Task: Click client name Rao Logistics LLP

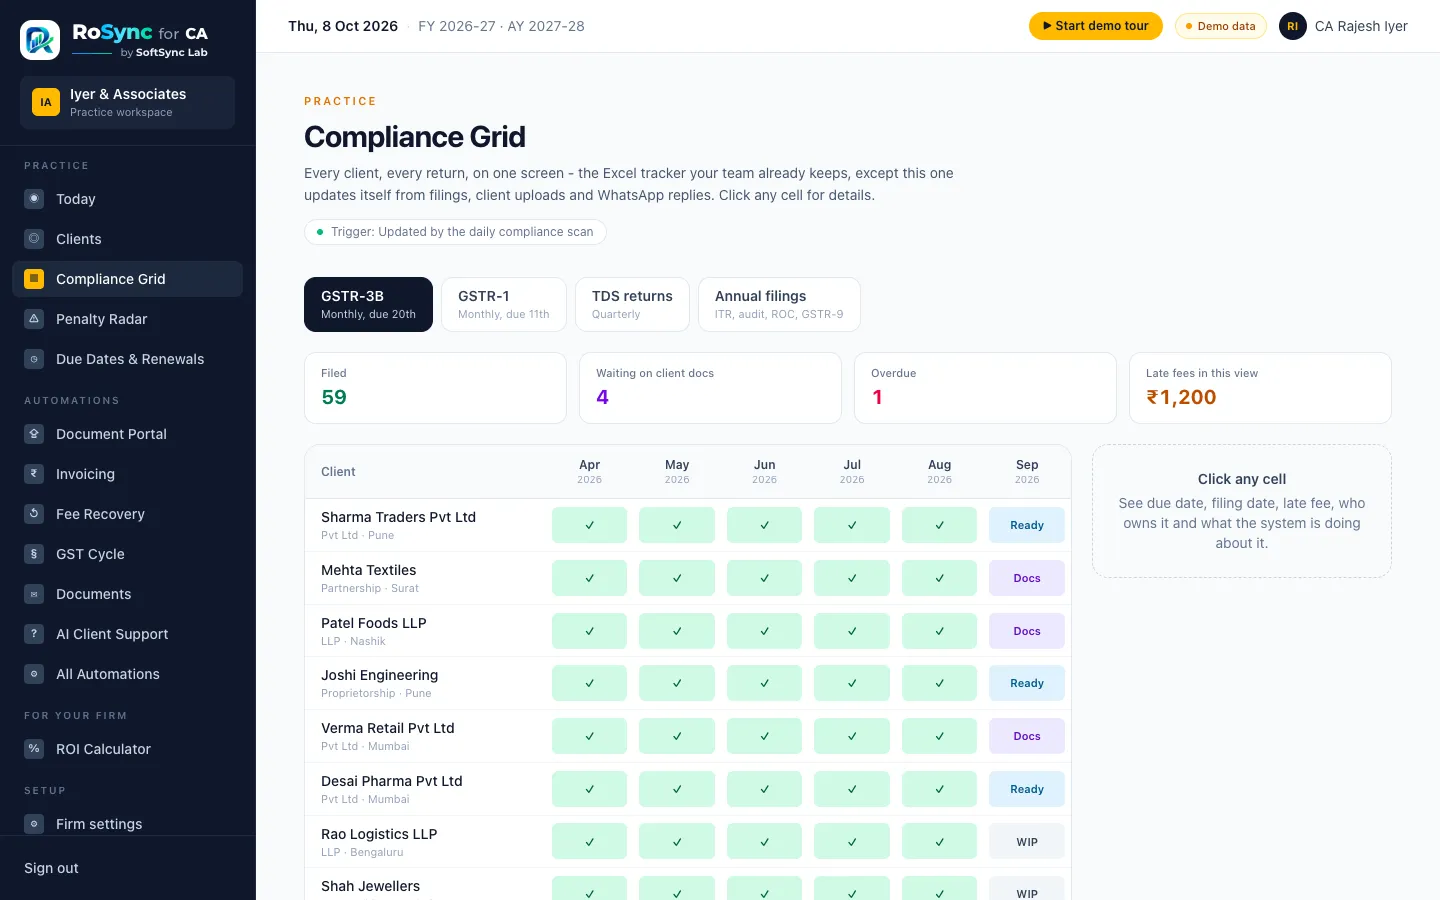Action: pos(379,834)
